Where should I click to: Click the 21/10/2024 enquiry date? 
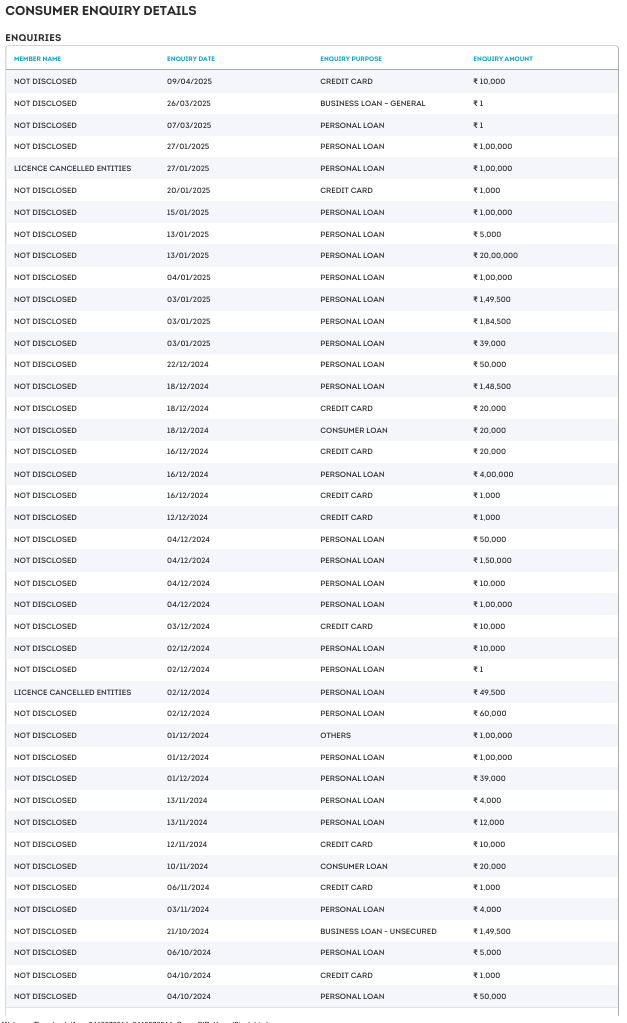pos(187,931)
